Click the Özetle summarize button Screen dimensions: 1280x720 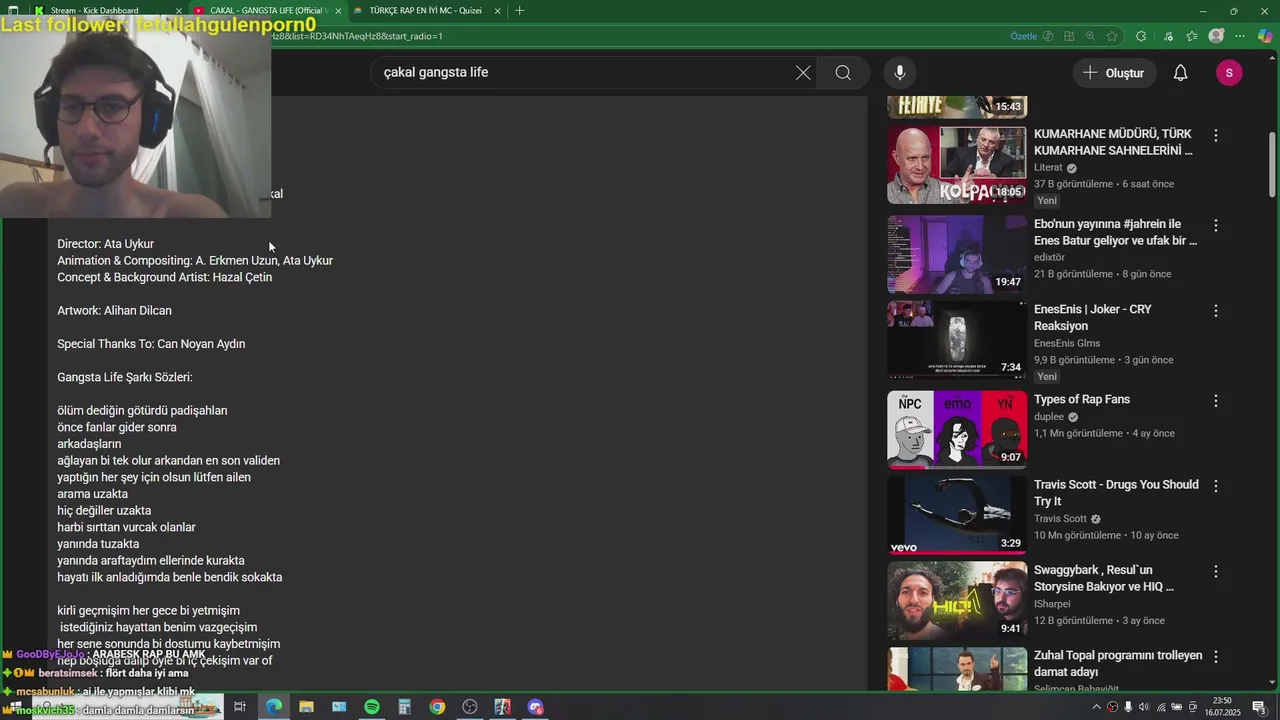(x=1023, y=36)
